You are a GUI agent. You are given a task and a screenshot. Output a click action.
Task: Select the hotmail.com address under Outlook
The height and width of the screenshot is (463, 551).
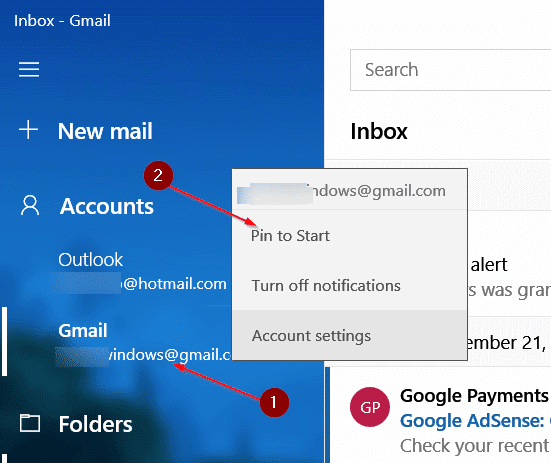[x=174, y=284]
